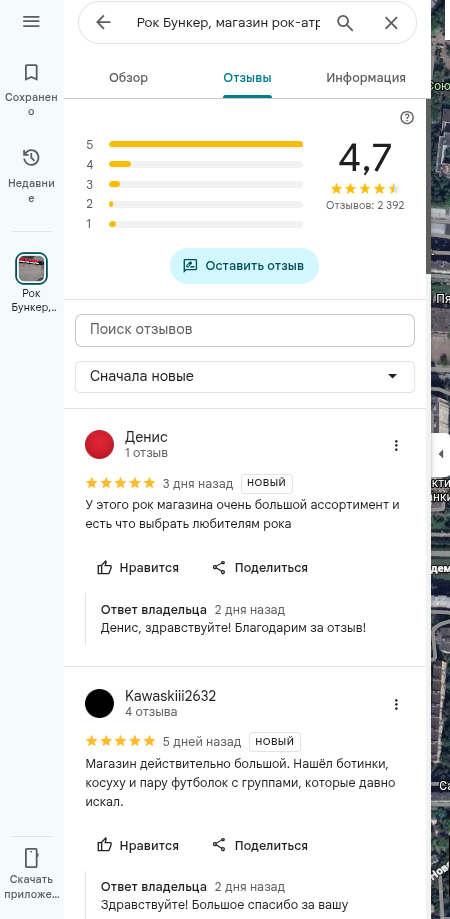Click the satellite map view on the right
The height and width of the screenshot is (919, 450).
point(441,645)
